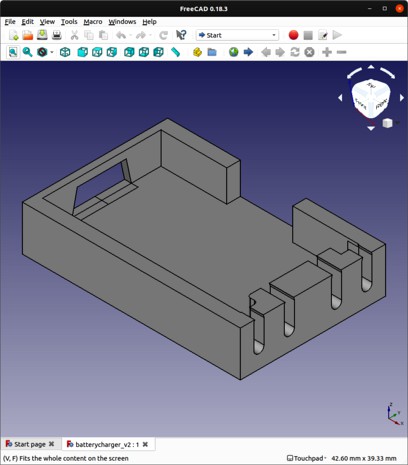This screenshot has height=465, width=408.
Task: Stop loading page X icon
Action: pyautogui.click(x=309, y=52)
